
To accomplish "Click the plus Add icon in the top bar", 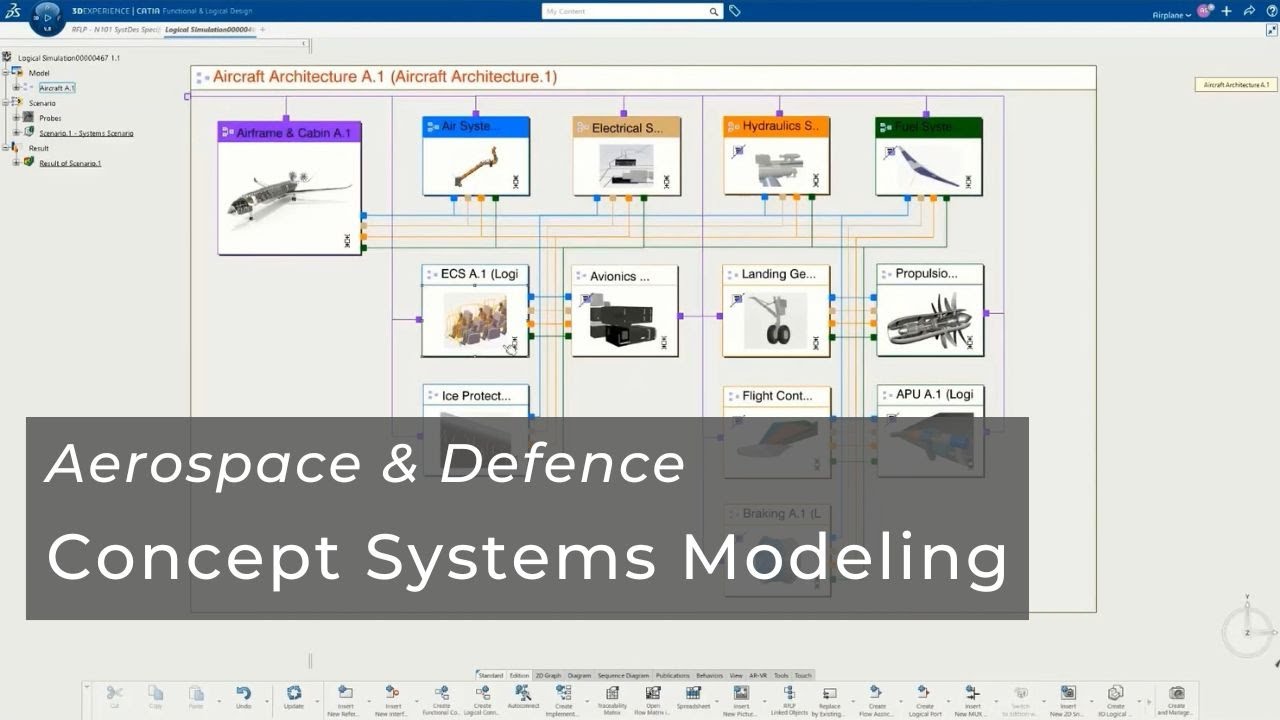I will (1226, 11).
